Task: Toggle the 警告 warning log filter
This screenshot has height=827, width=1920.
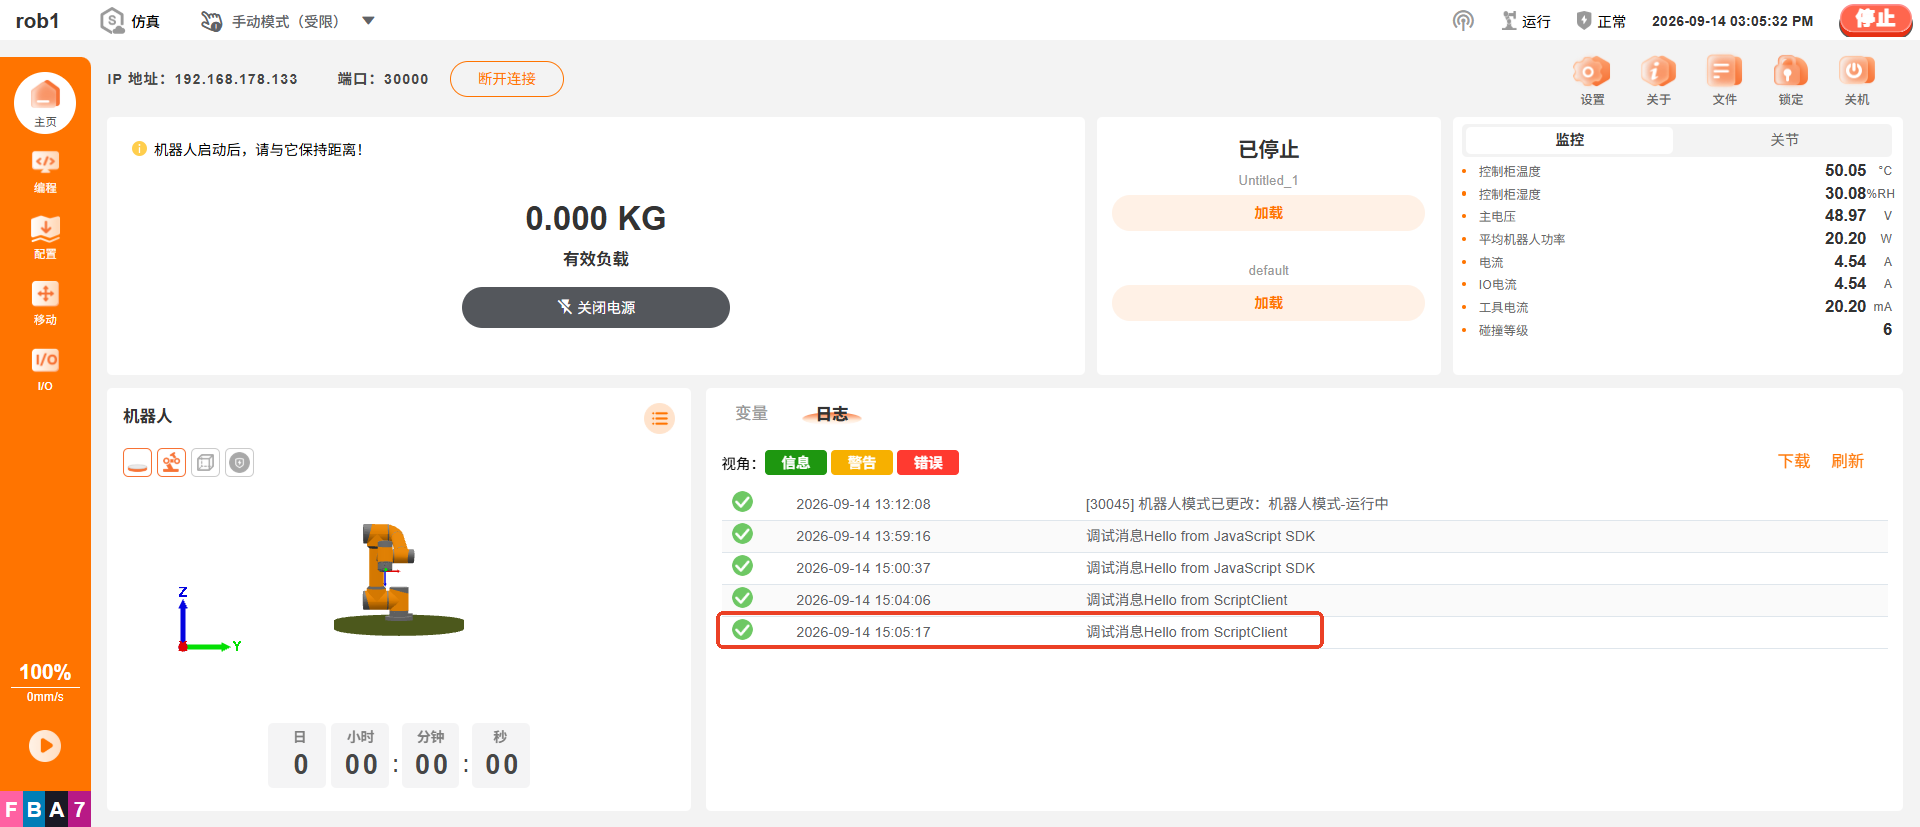Action: (862, 462)
